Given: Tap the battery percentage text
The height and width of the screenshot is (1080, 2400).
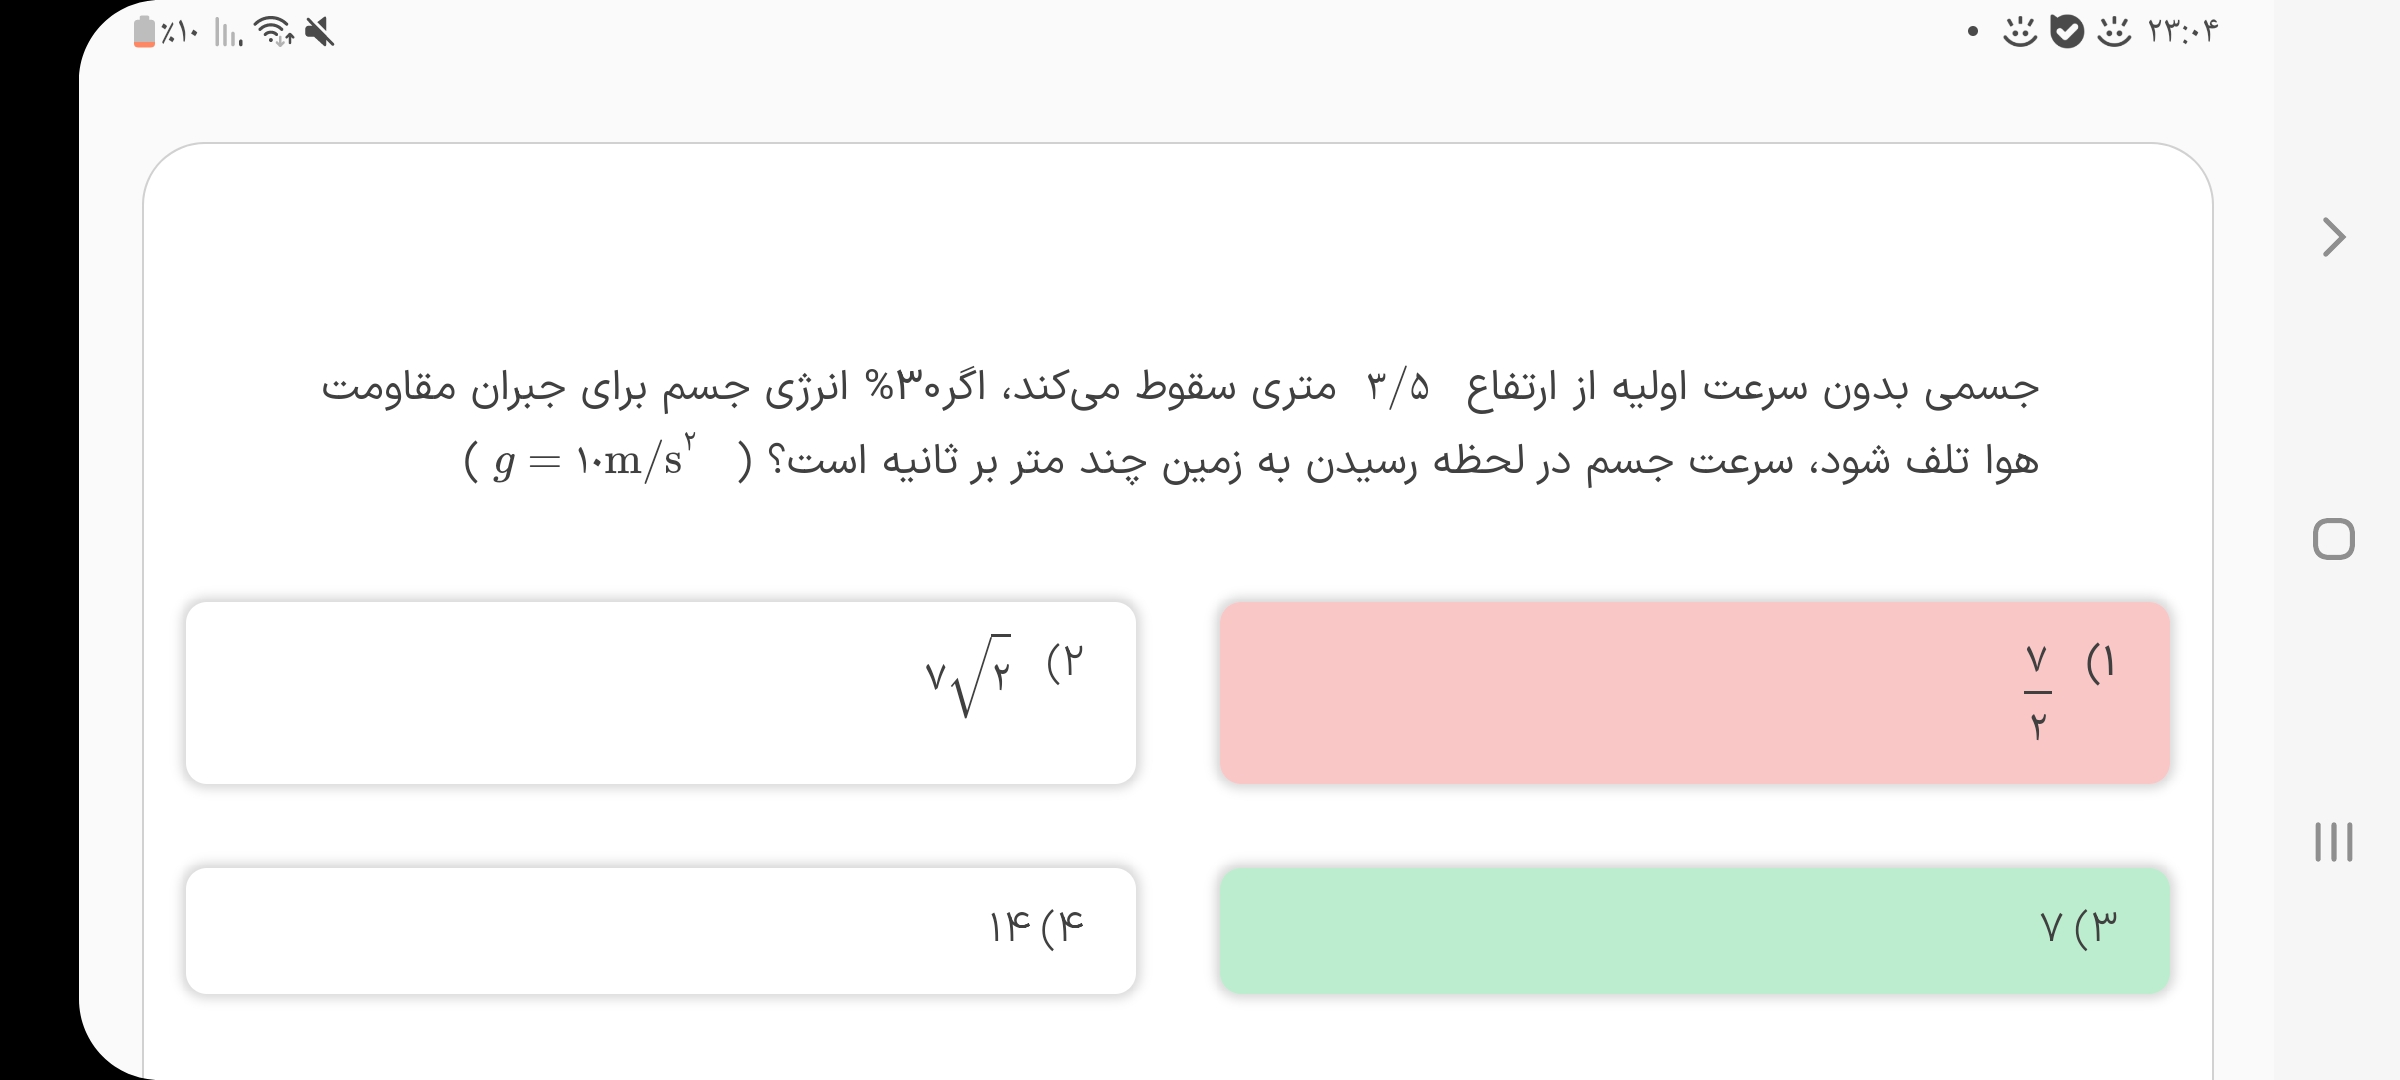Looking at the screenshot, I should 180,33.
